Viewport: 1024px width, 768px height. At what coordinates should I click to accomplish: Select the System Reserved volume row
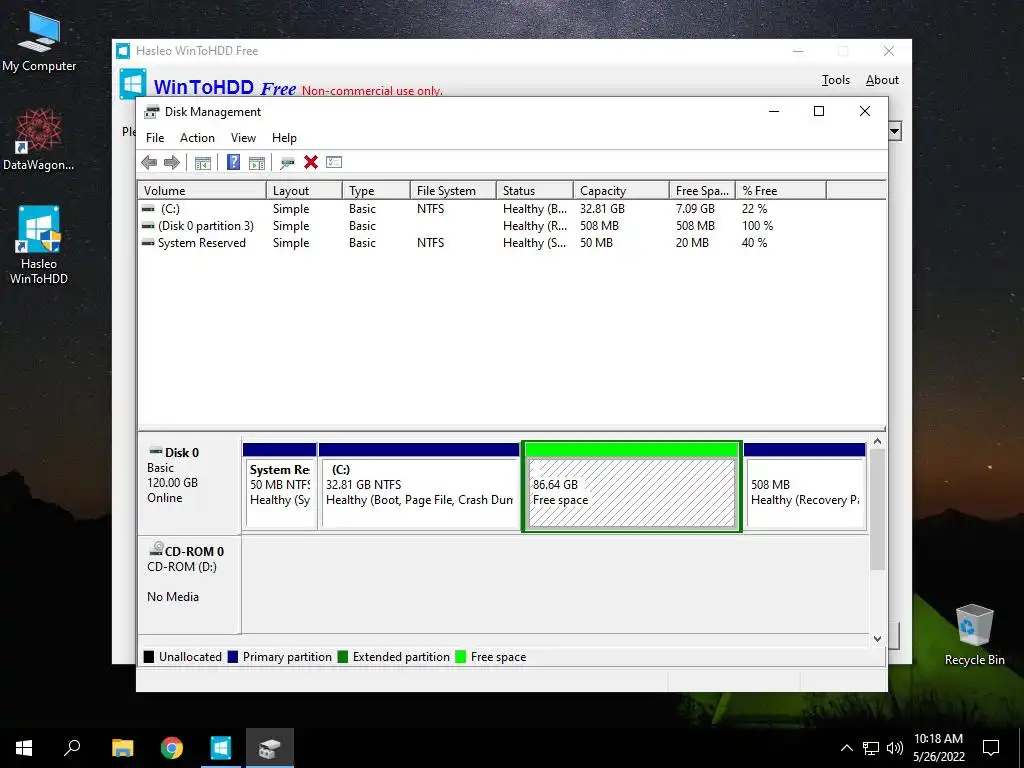[x=511, y=243]
